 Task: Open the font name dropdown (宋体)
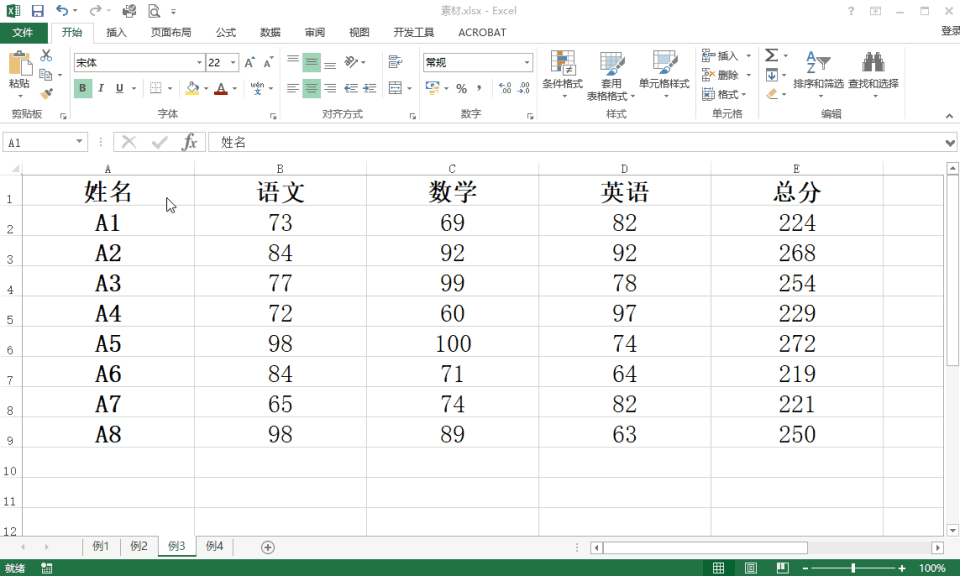(199, 62)
